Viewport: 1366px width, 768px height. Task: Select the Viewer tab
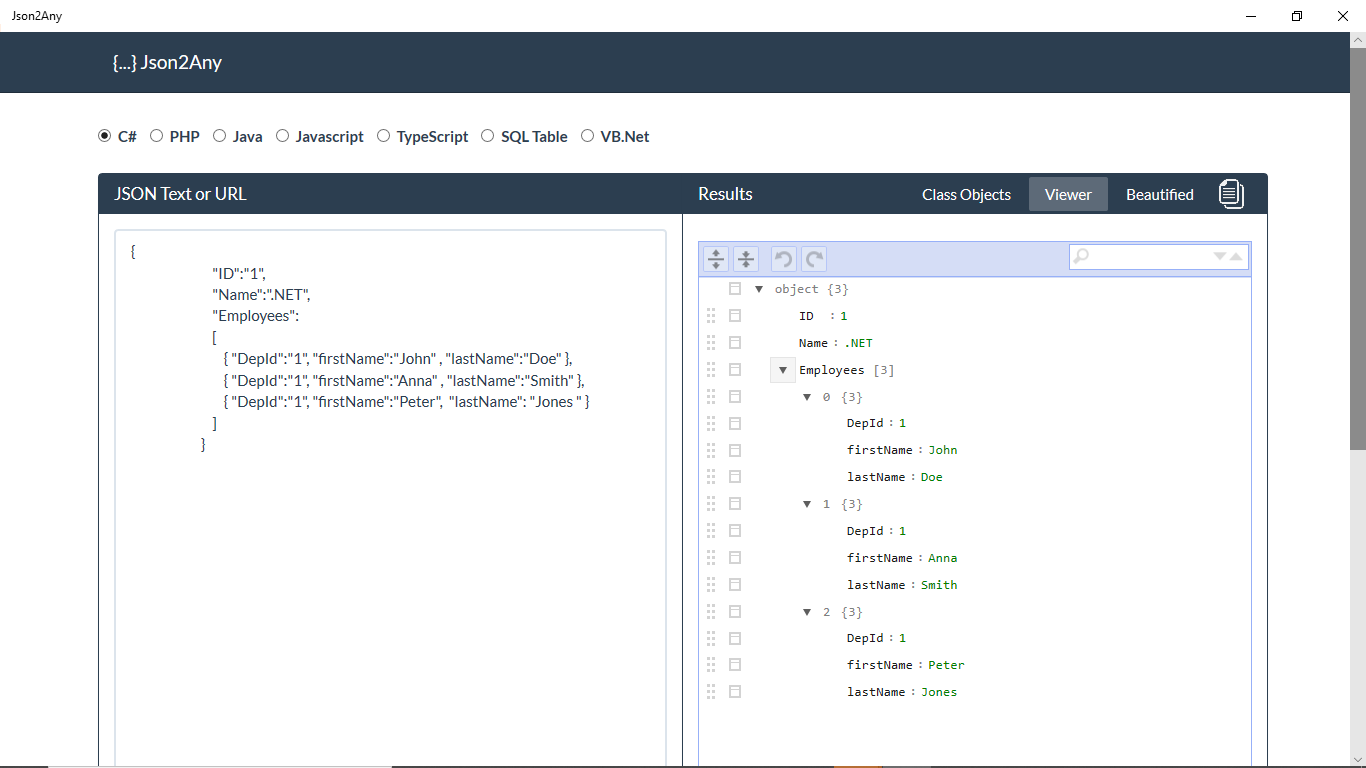pos(1068,194)
